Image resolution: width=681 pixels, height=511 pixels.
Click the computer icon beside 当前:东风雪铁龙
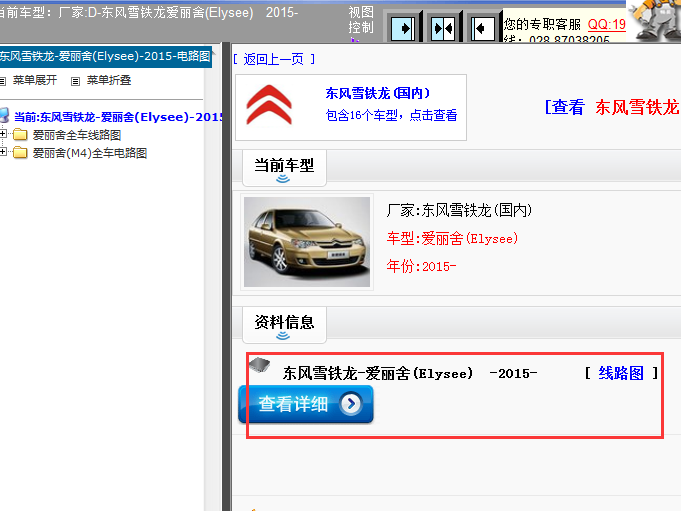pyautogui.click(x=4, y=115)
